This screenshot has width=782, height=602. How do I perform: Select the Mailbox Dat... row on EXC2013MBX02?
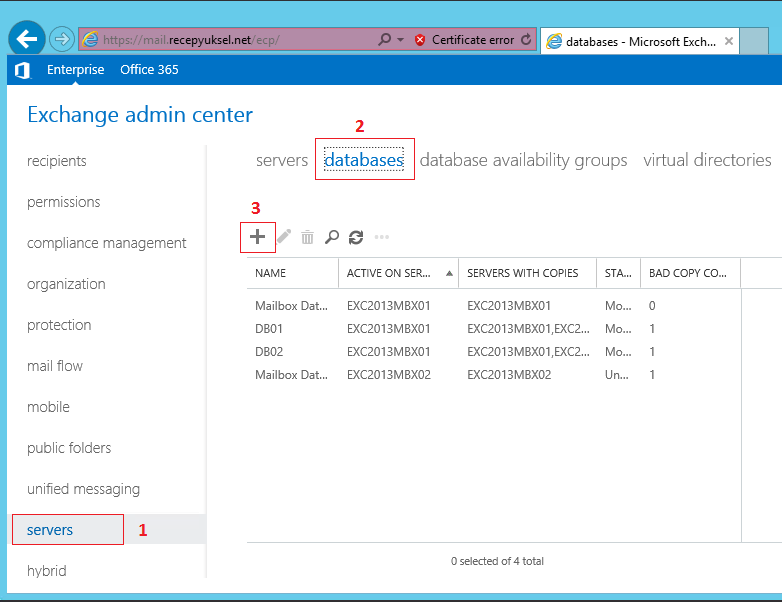point(494,375)
